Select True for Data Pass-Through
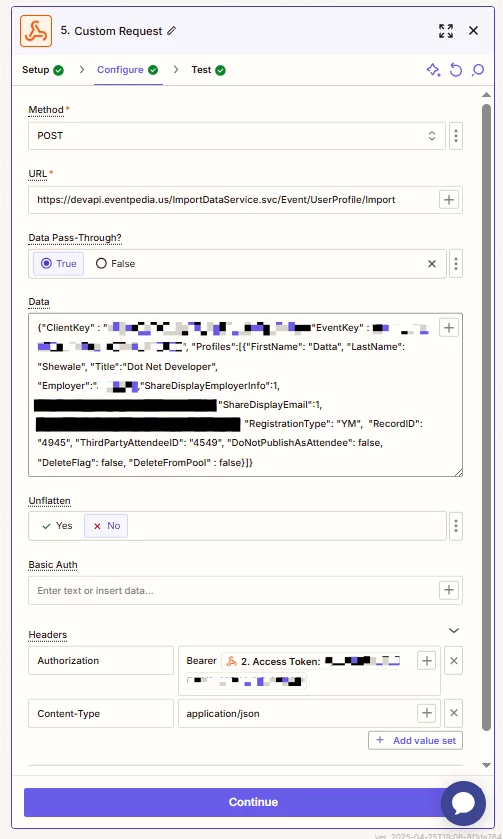 point(58,263)
